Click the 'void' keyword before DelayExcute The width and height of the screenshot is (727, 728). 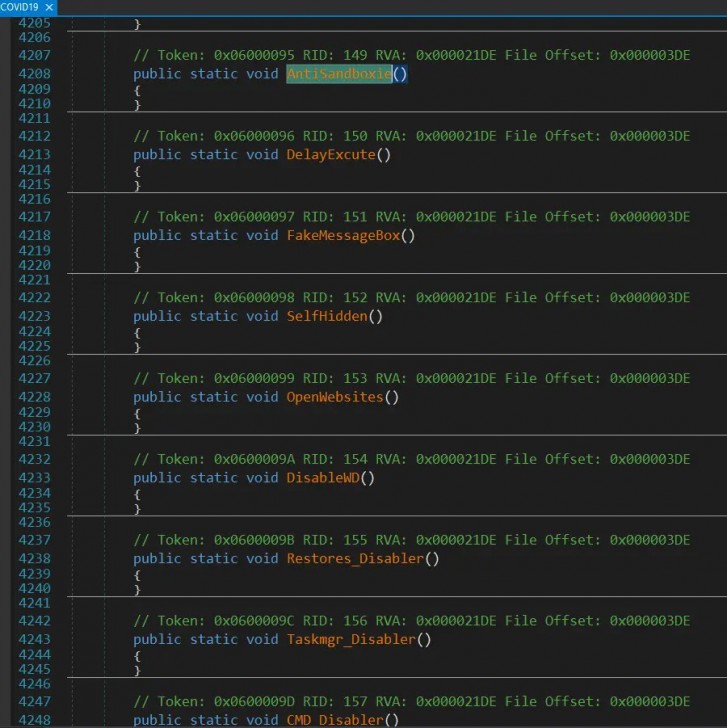[x=262, y=155]
